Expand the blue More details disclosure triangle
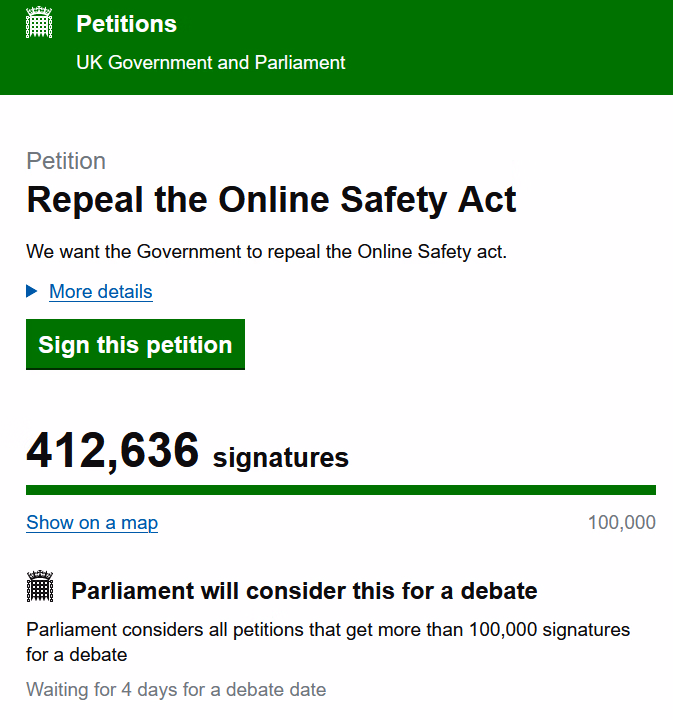 click(x=32, y=291)
